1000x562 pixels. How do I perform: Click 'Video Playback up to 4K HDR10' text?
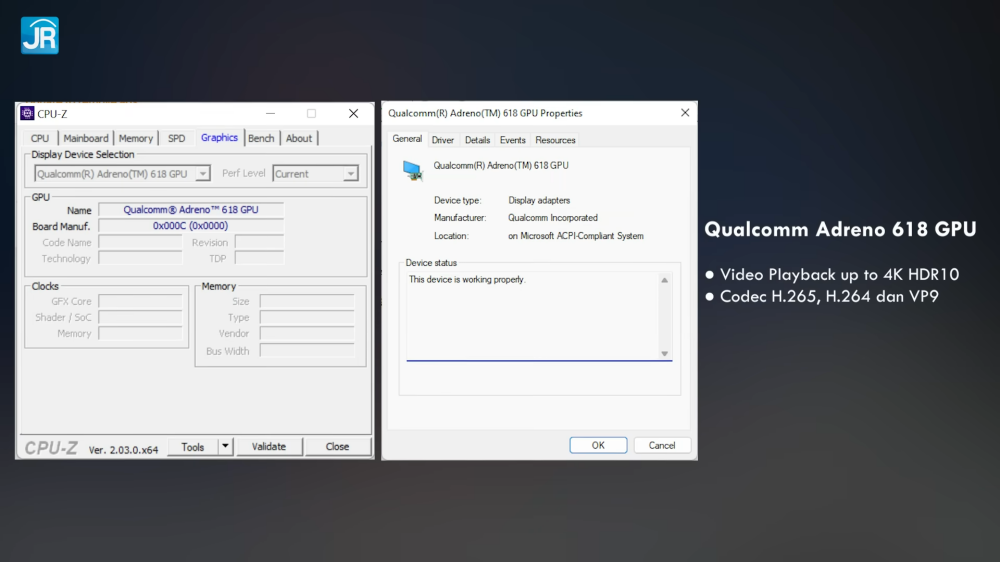pyautogui.click(x=839, y=274)
